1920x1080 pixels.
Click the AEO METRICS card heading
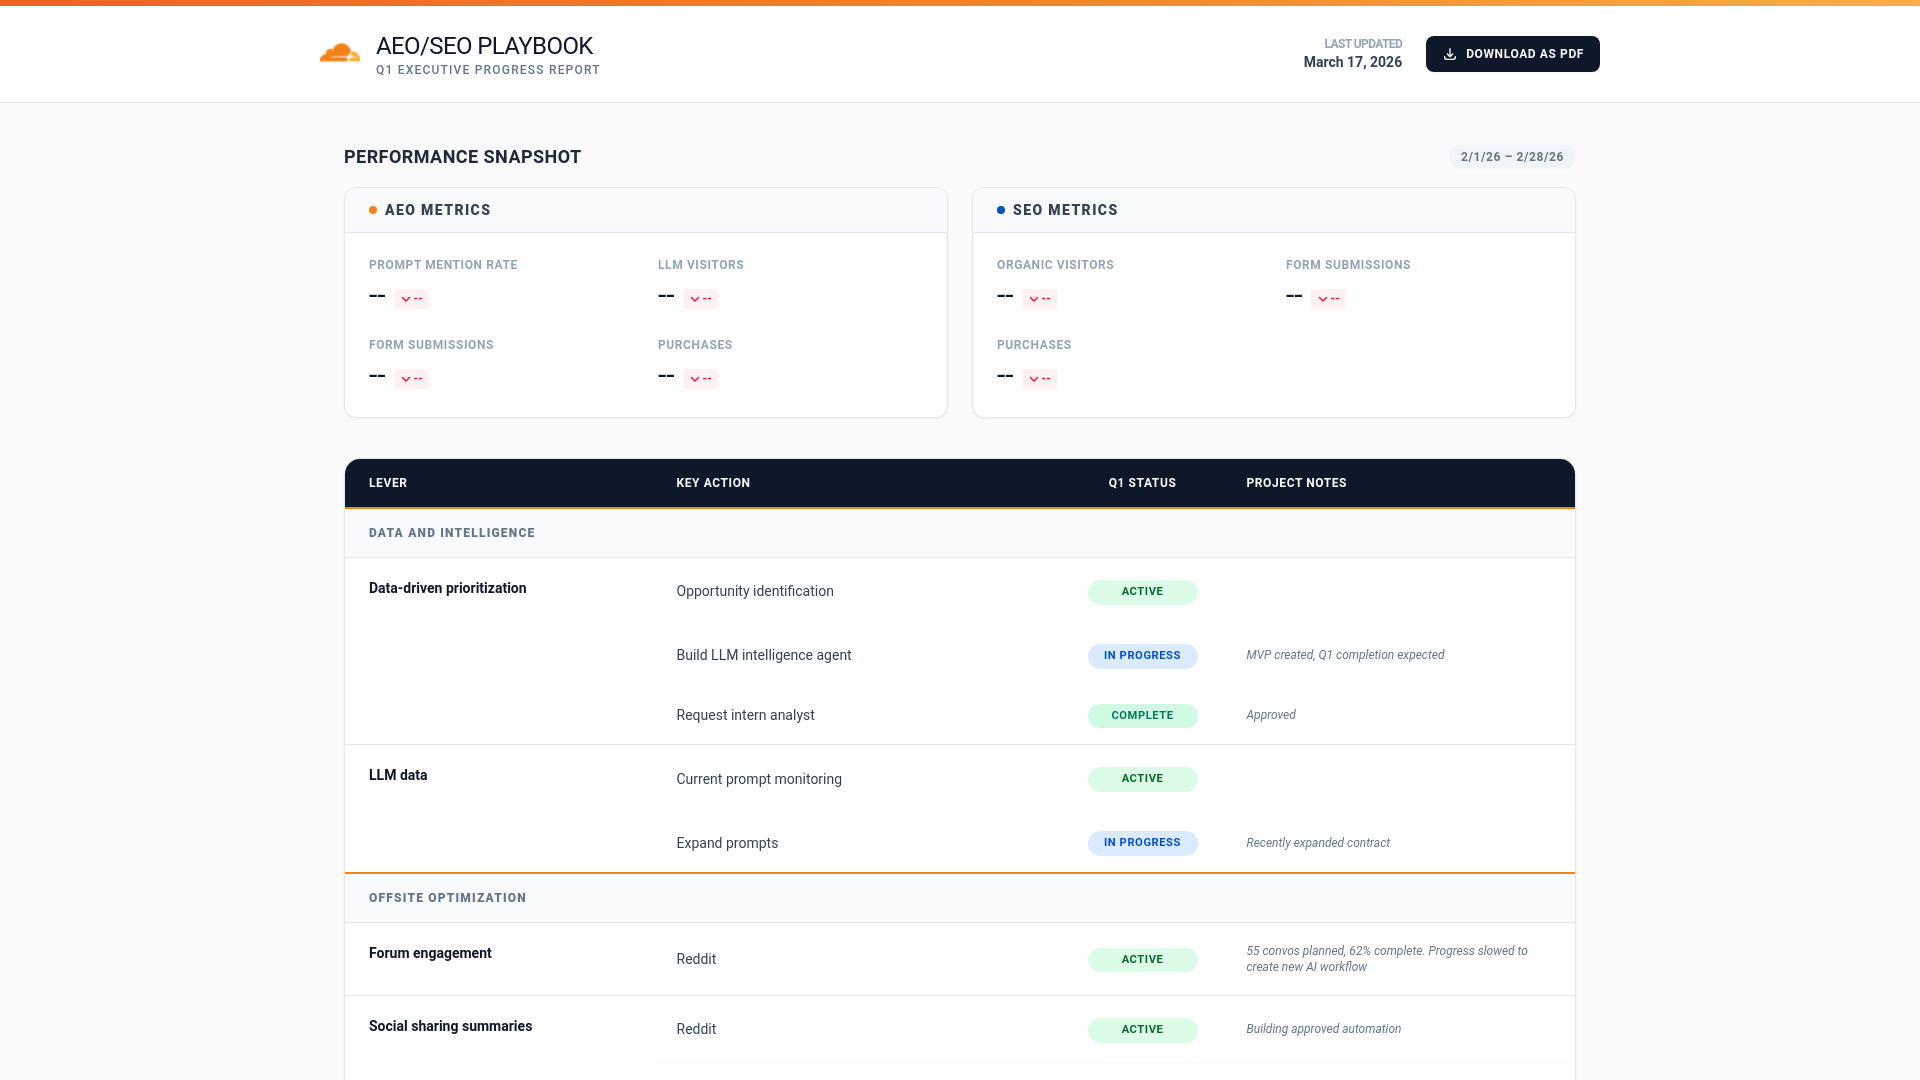tap(438, 210)
